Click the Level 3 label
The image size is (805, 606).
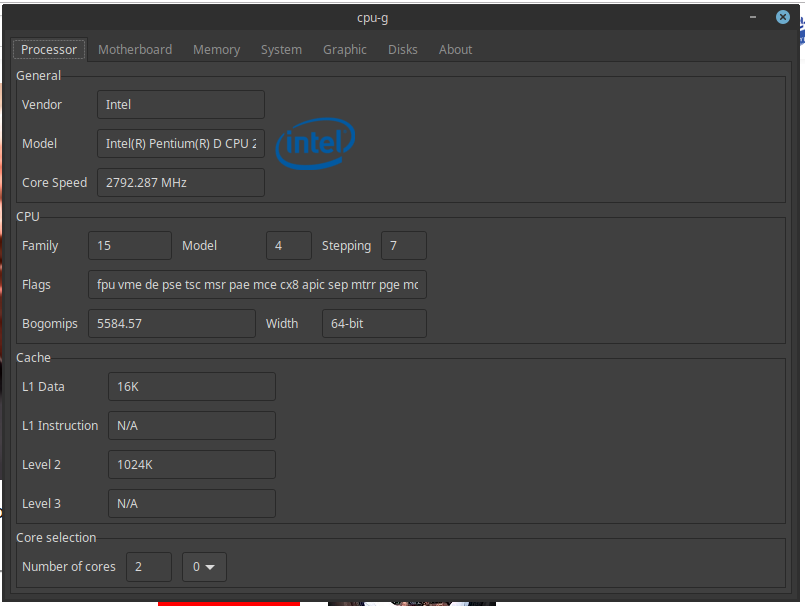(41, 504)
